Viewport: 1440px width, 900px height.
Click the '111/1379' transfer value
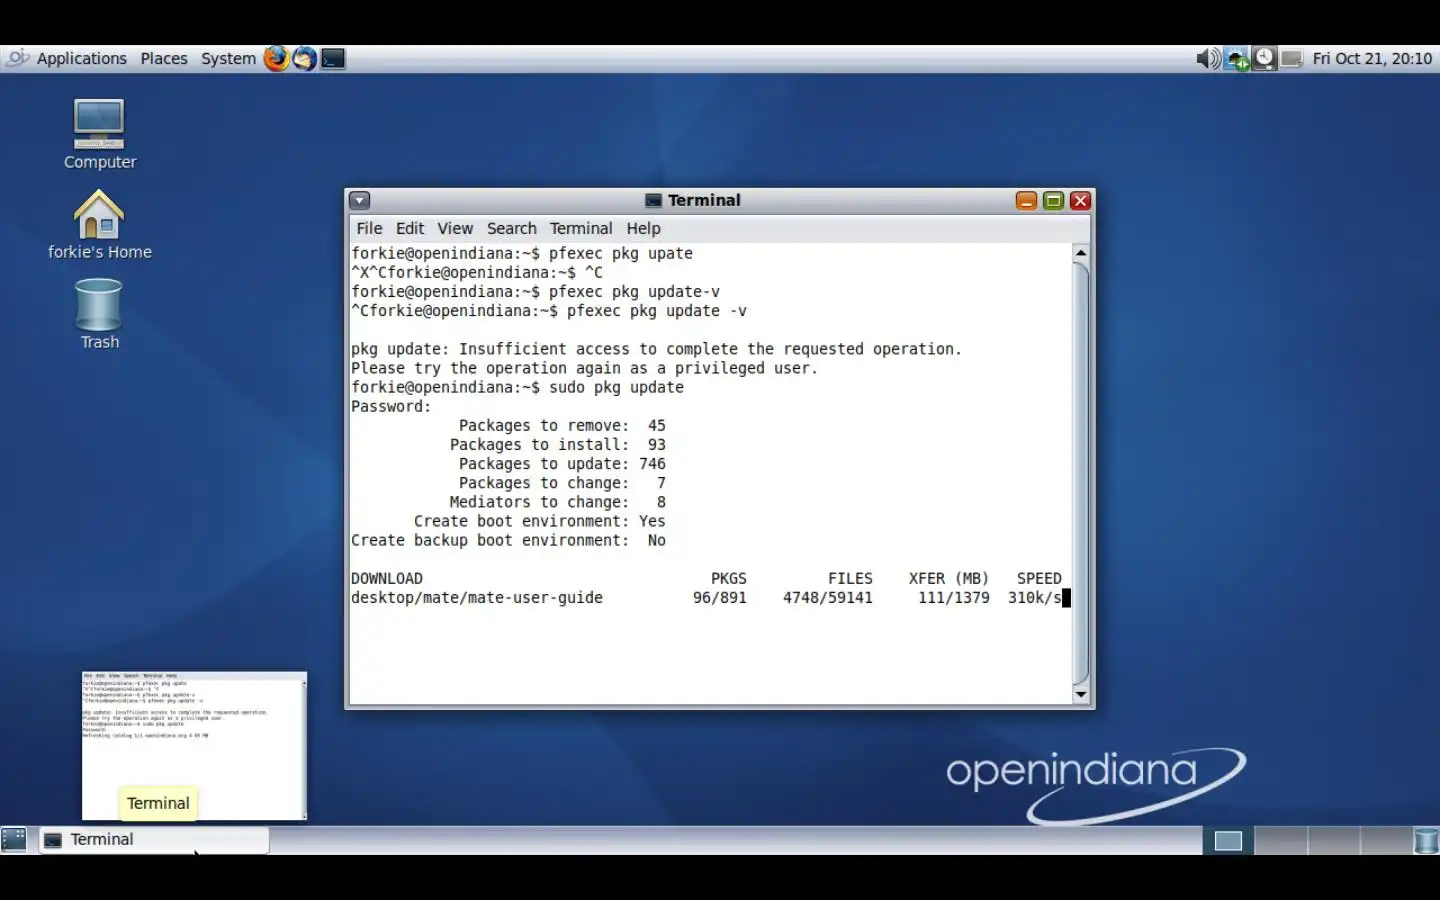pyautogui.click(x=954, y=598)
